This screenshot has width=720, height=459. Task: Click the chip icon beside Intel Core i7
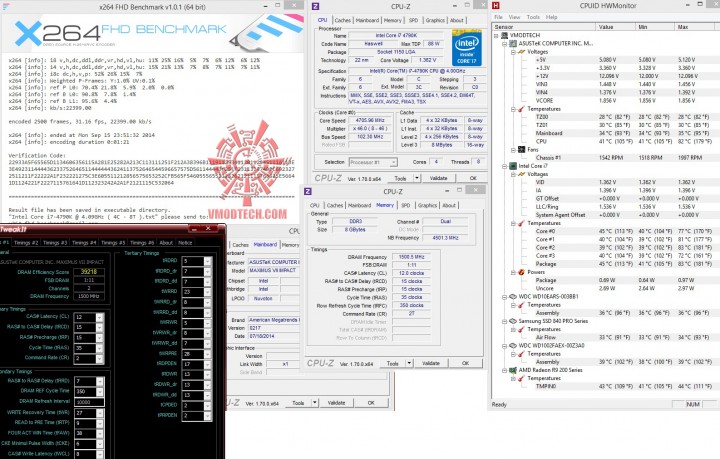tap(513, 166)
